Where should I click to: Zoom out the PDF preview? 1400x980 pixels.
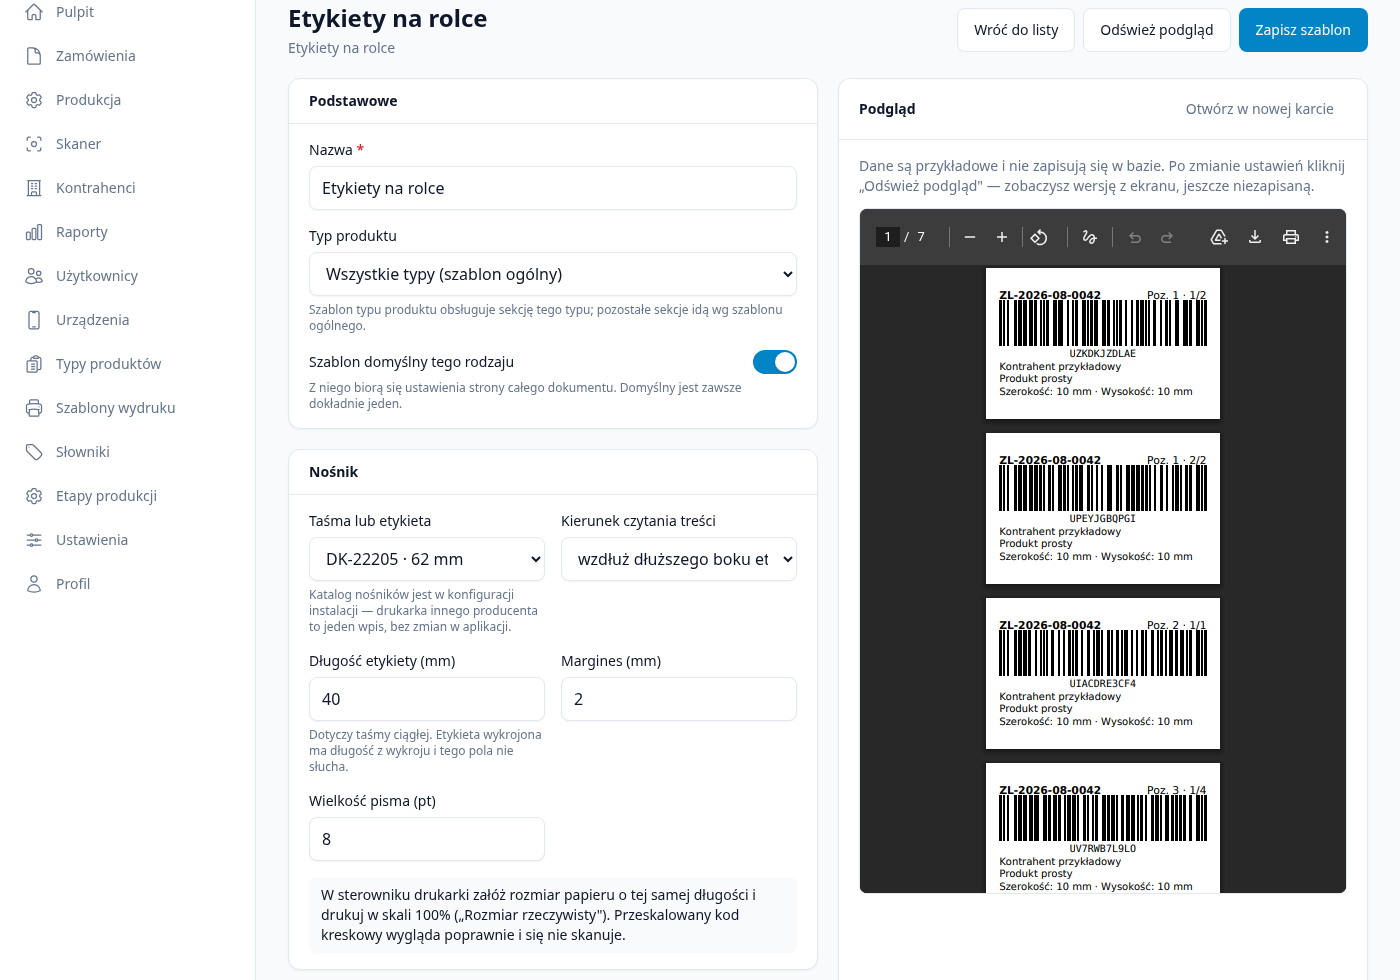click(x=969, y=237)
